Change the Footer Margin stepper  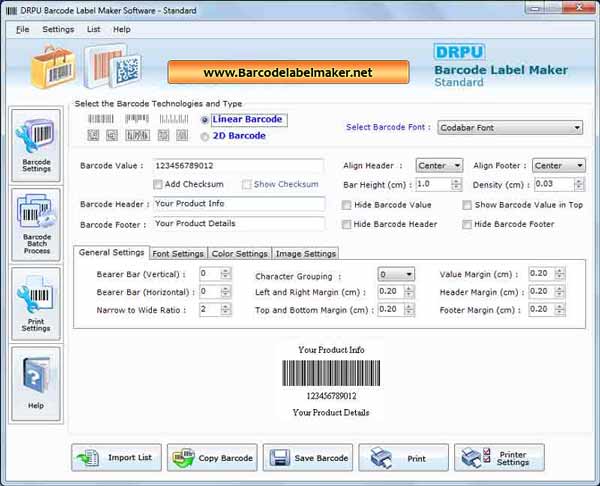coord(559,309)
